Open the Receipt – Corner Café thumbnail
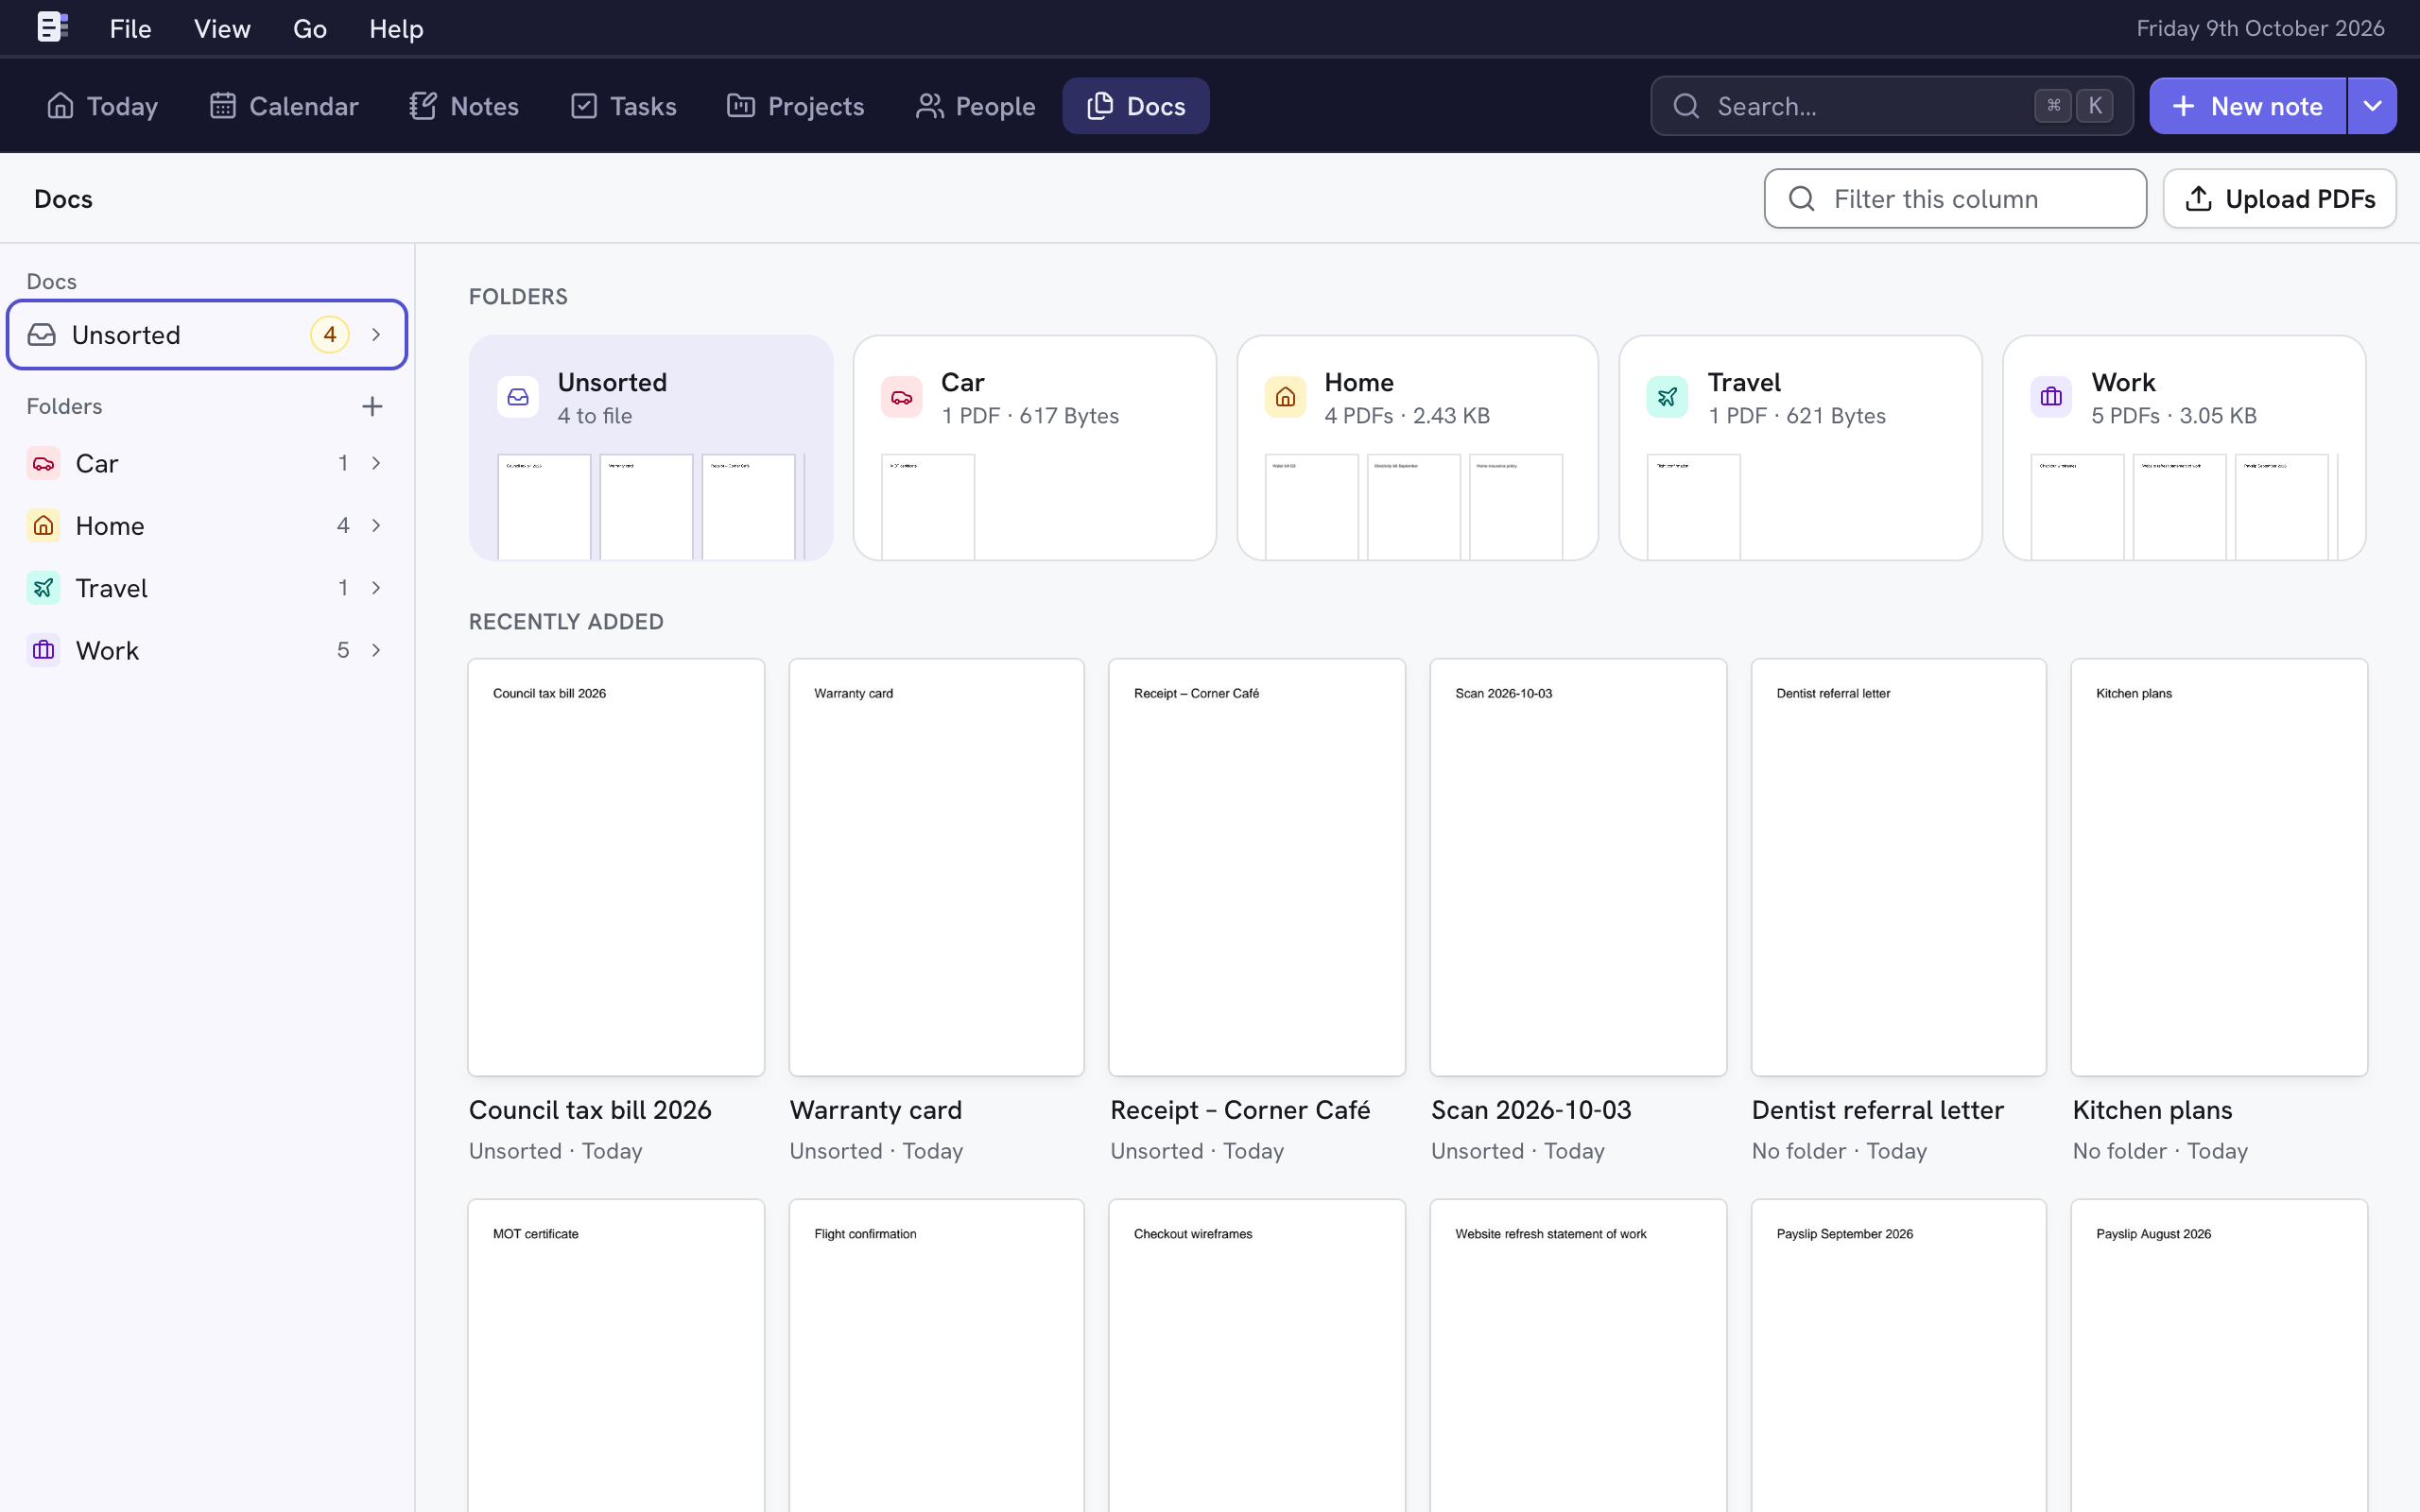Viewport: 2420px width, 1512px height. tap(1257, 867)
